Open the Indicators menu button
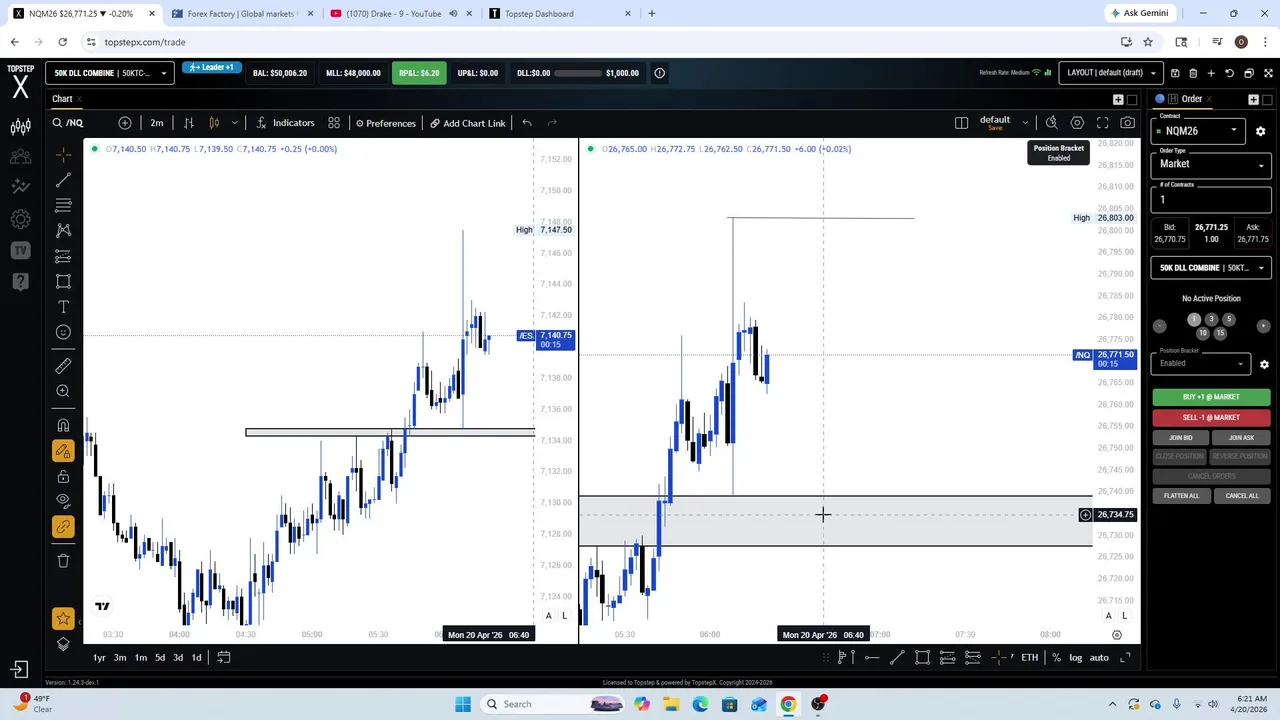 (x=285, y=123)
